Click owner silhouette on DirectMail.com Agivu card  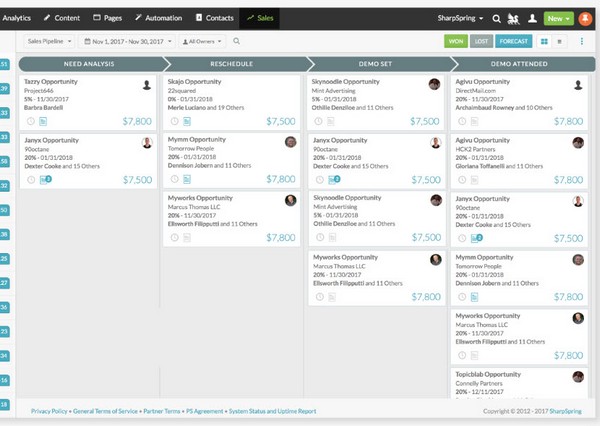click(x=578, y=85)
